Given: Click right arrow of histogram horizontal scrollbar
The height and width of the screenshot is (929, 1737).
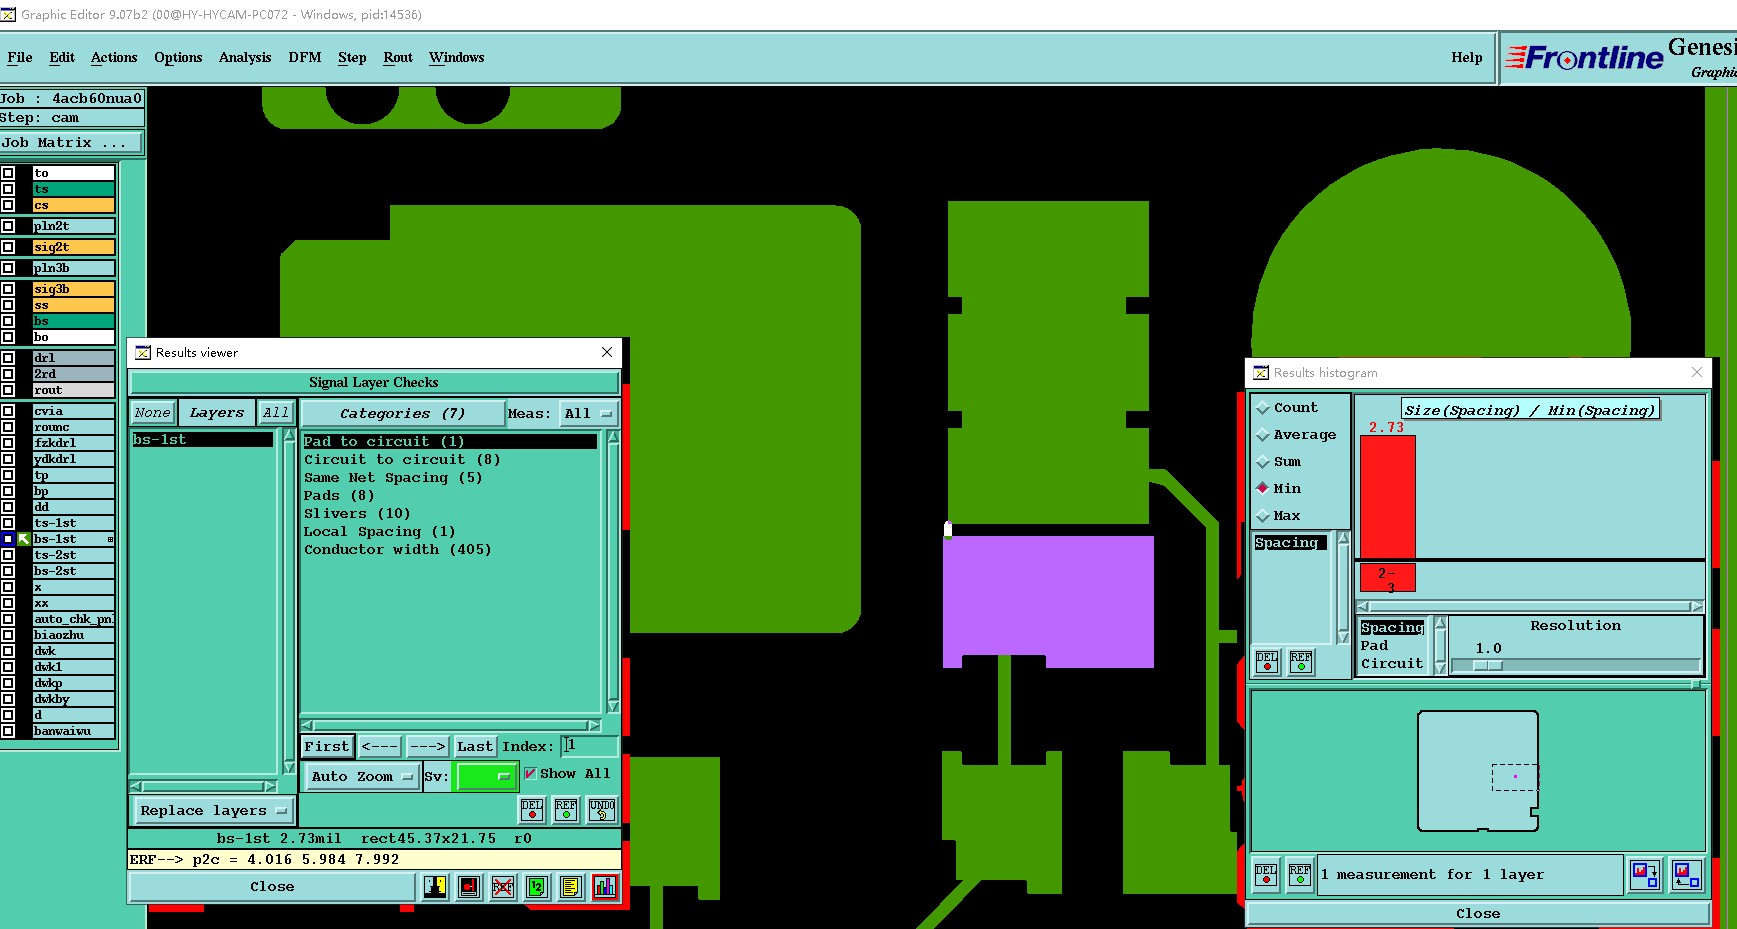Looking at the screenshot, I should [1697, 607].
